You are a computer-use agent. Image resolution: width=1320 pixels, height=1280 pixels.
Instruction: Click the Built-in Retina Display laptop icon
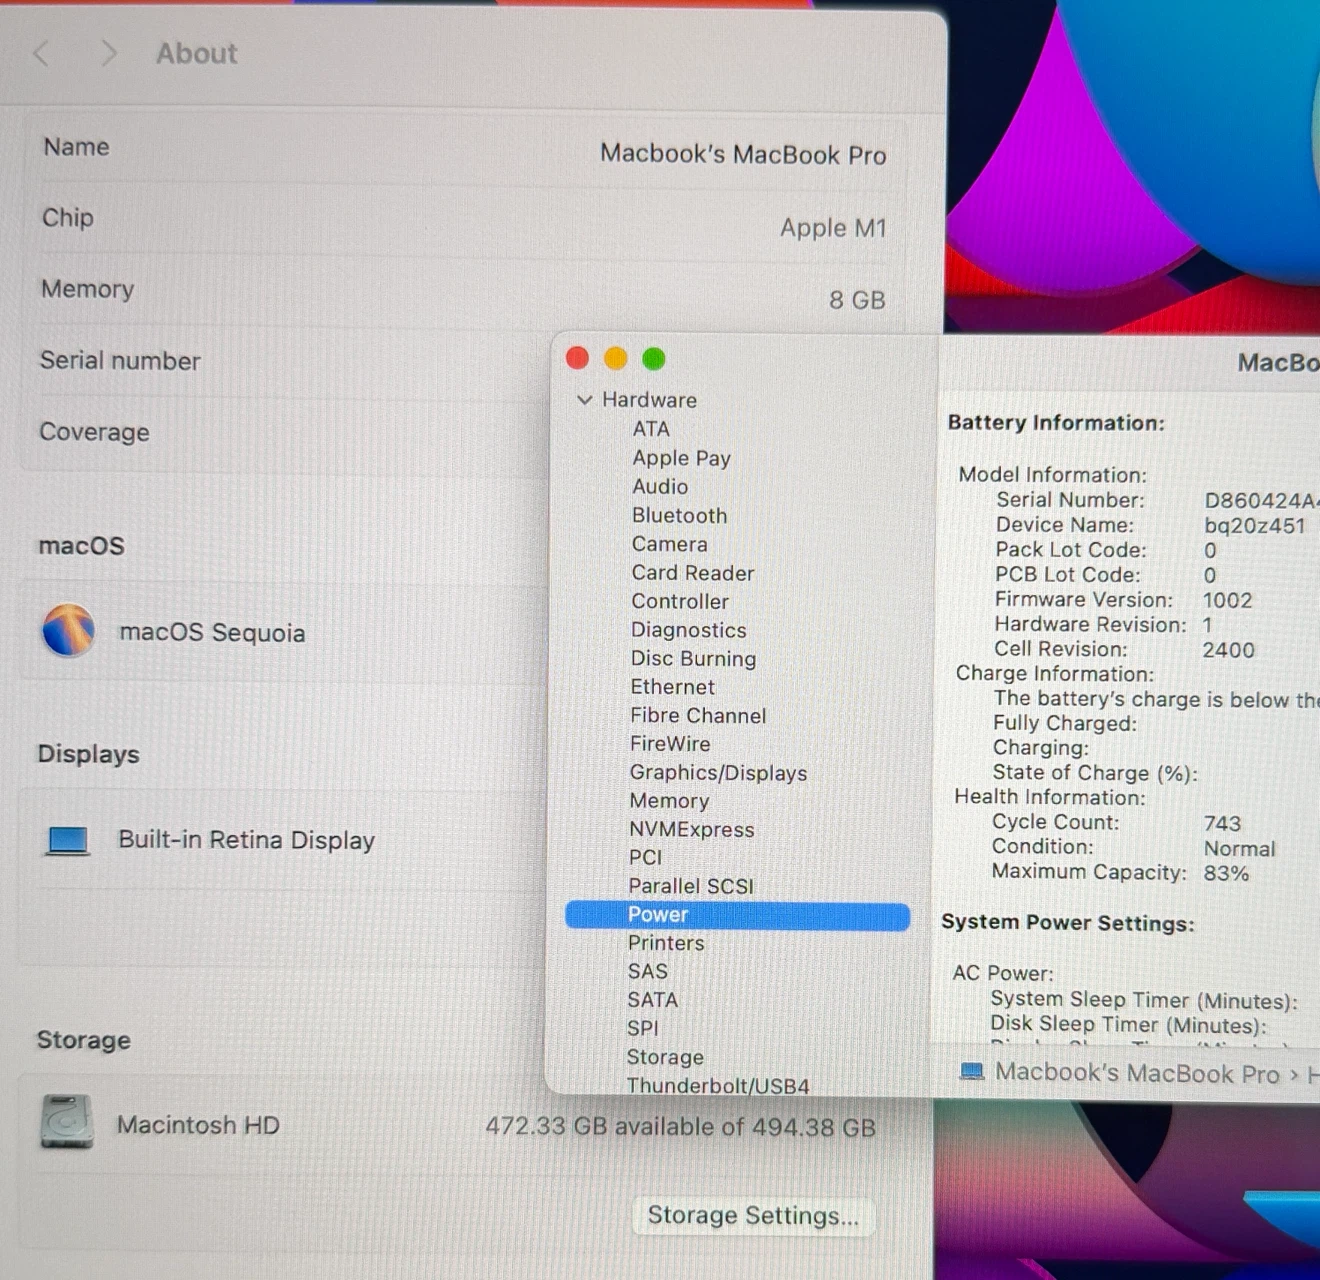tap(68, 840)
